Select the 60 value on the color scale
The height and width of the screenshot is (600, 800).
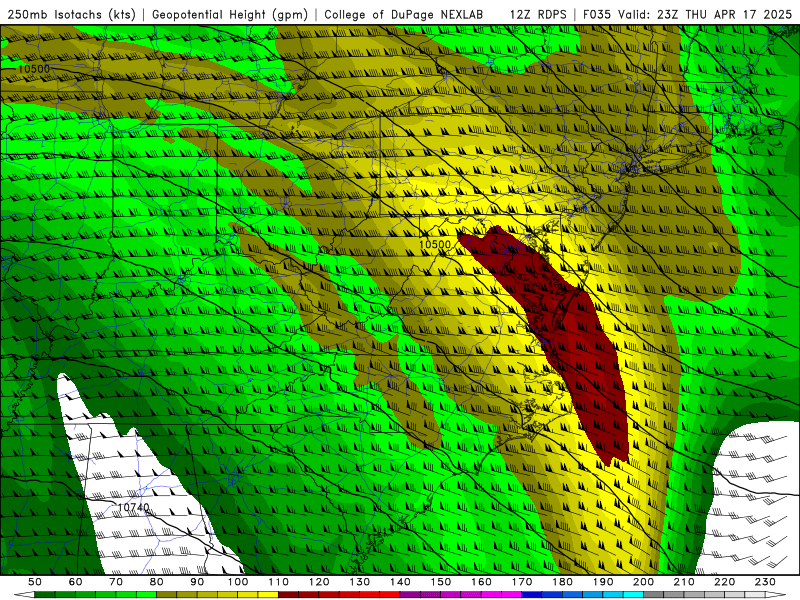[x=75, y=582]
